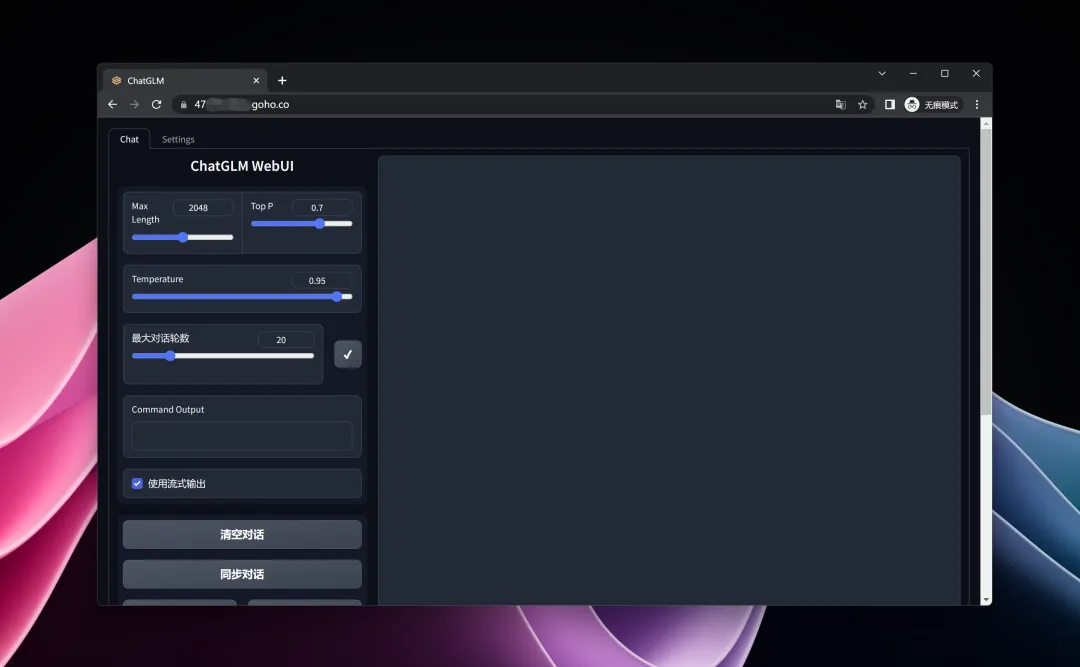
Task: Click the checkmark confirm button
Action: [x=348, y=354]
